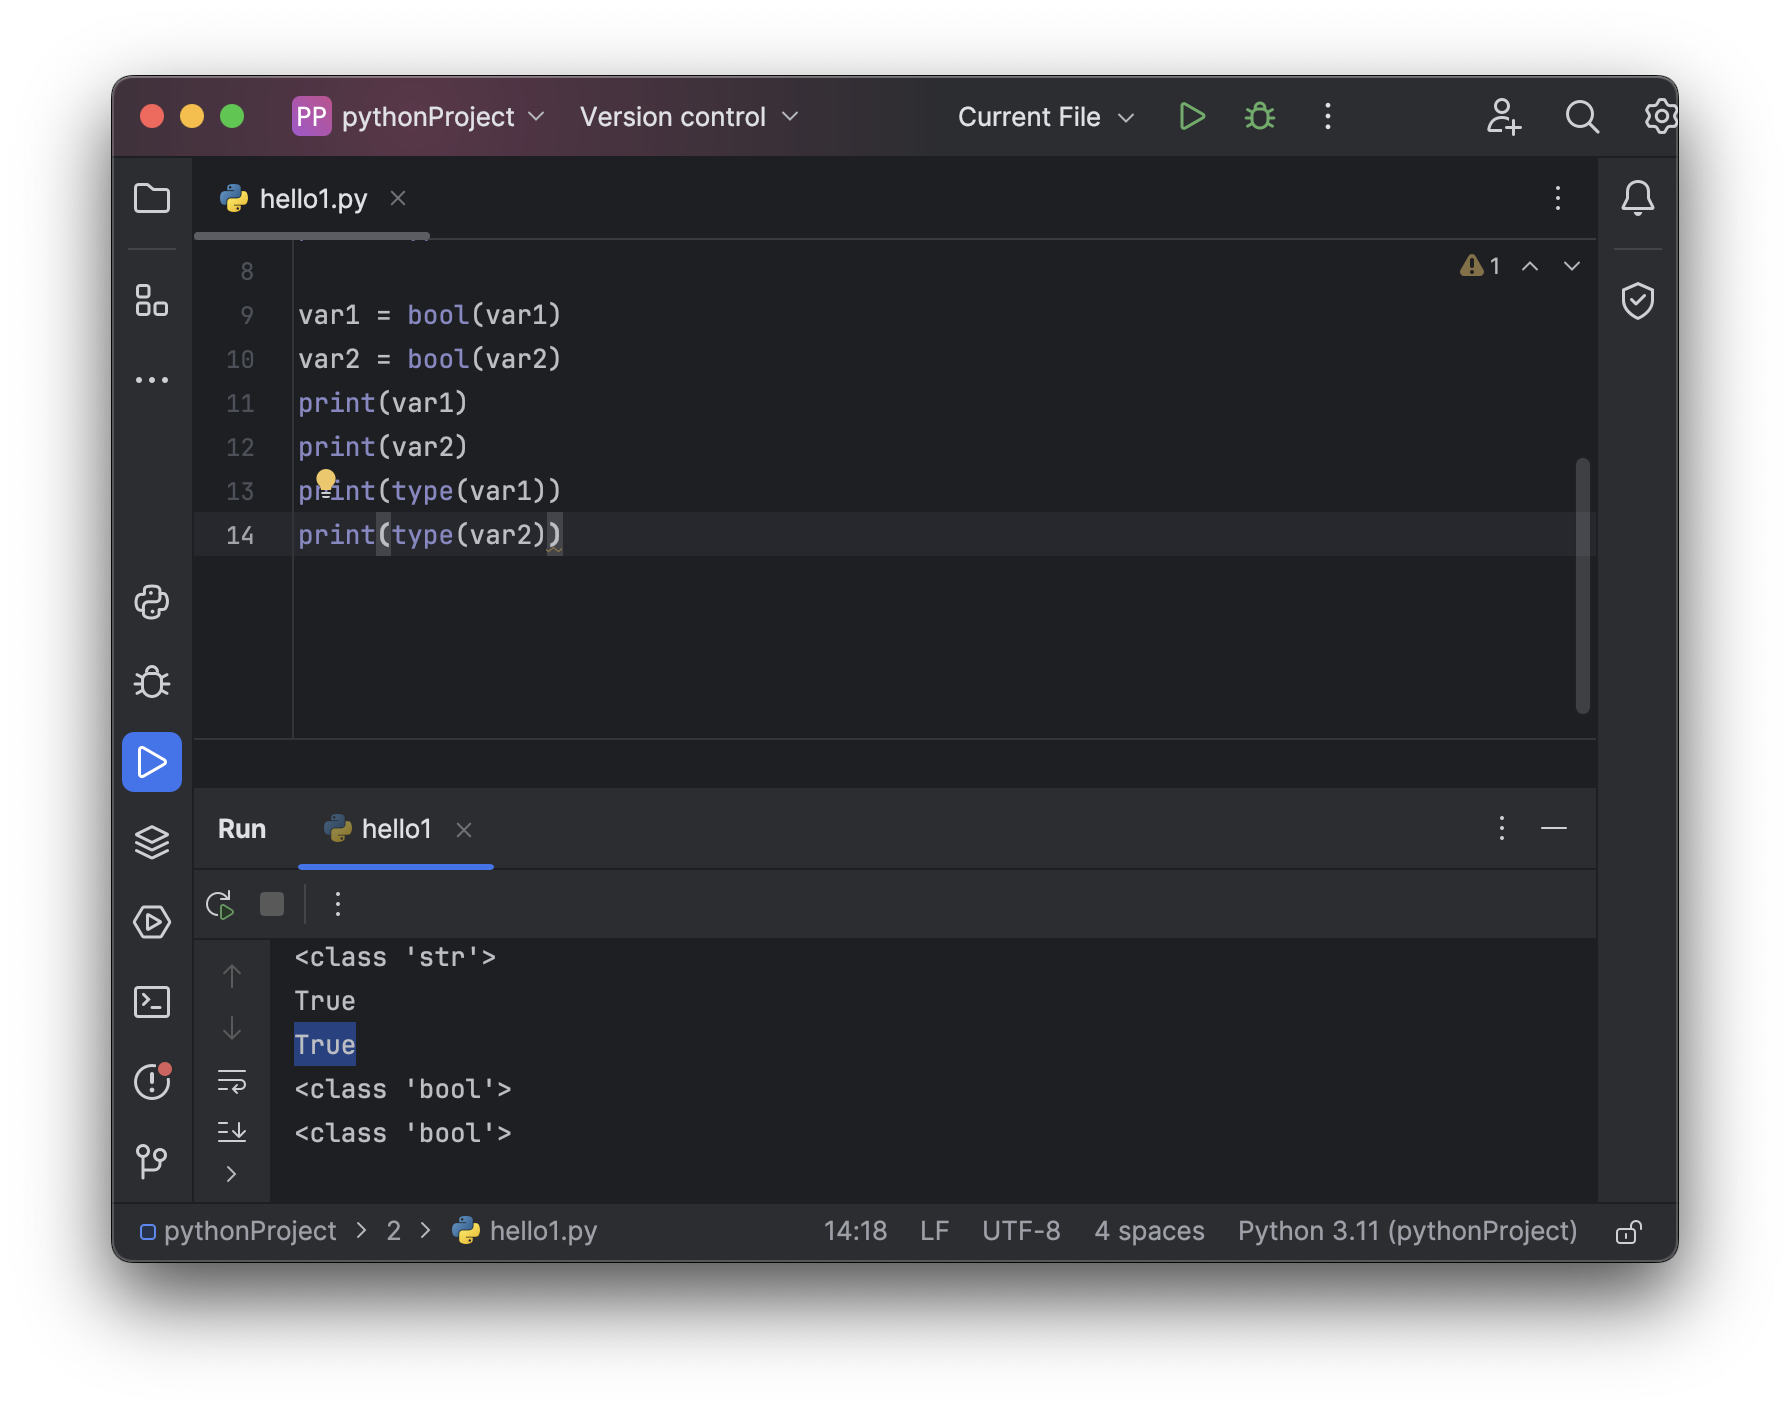Open the Project folder tool window
The width and height of the screenshot is (1790, 1410).
(x=152, y=198)
